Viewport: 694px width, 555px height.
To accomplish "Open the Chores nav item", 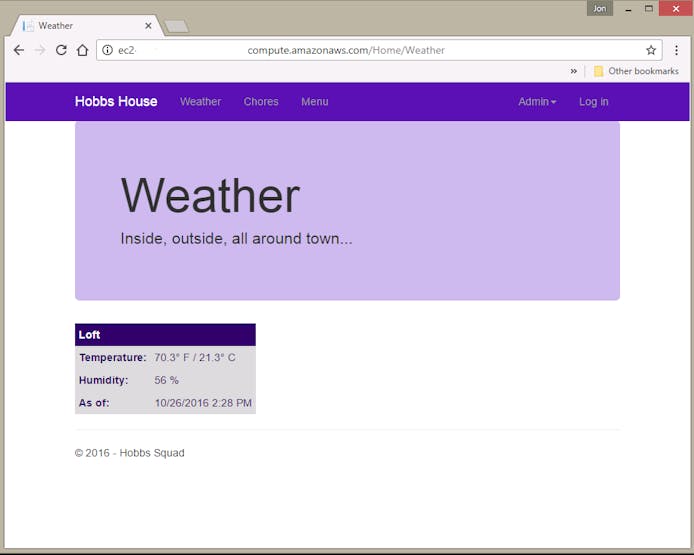I will [261, 101].
